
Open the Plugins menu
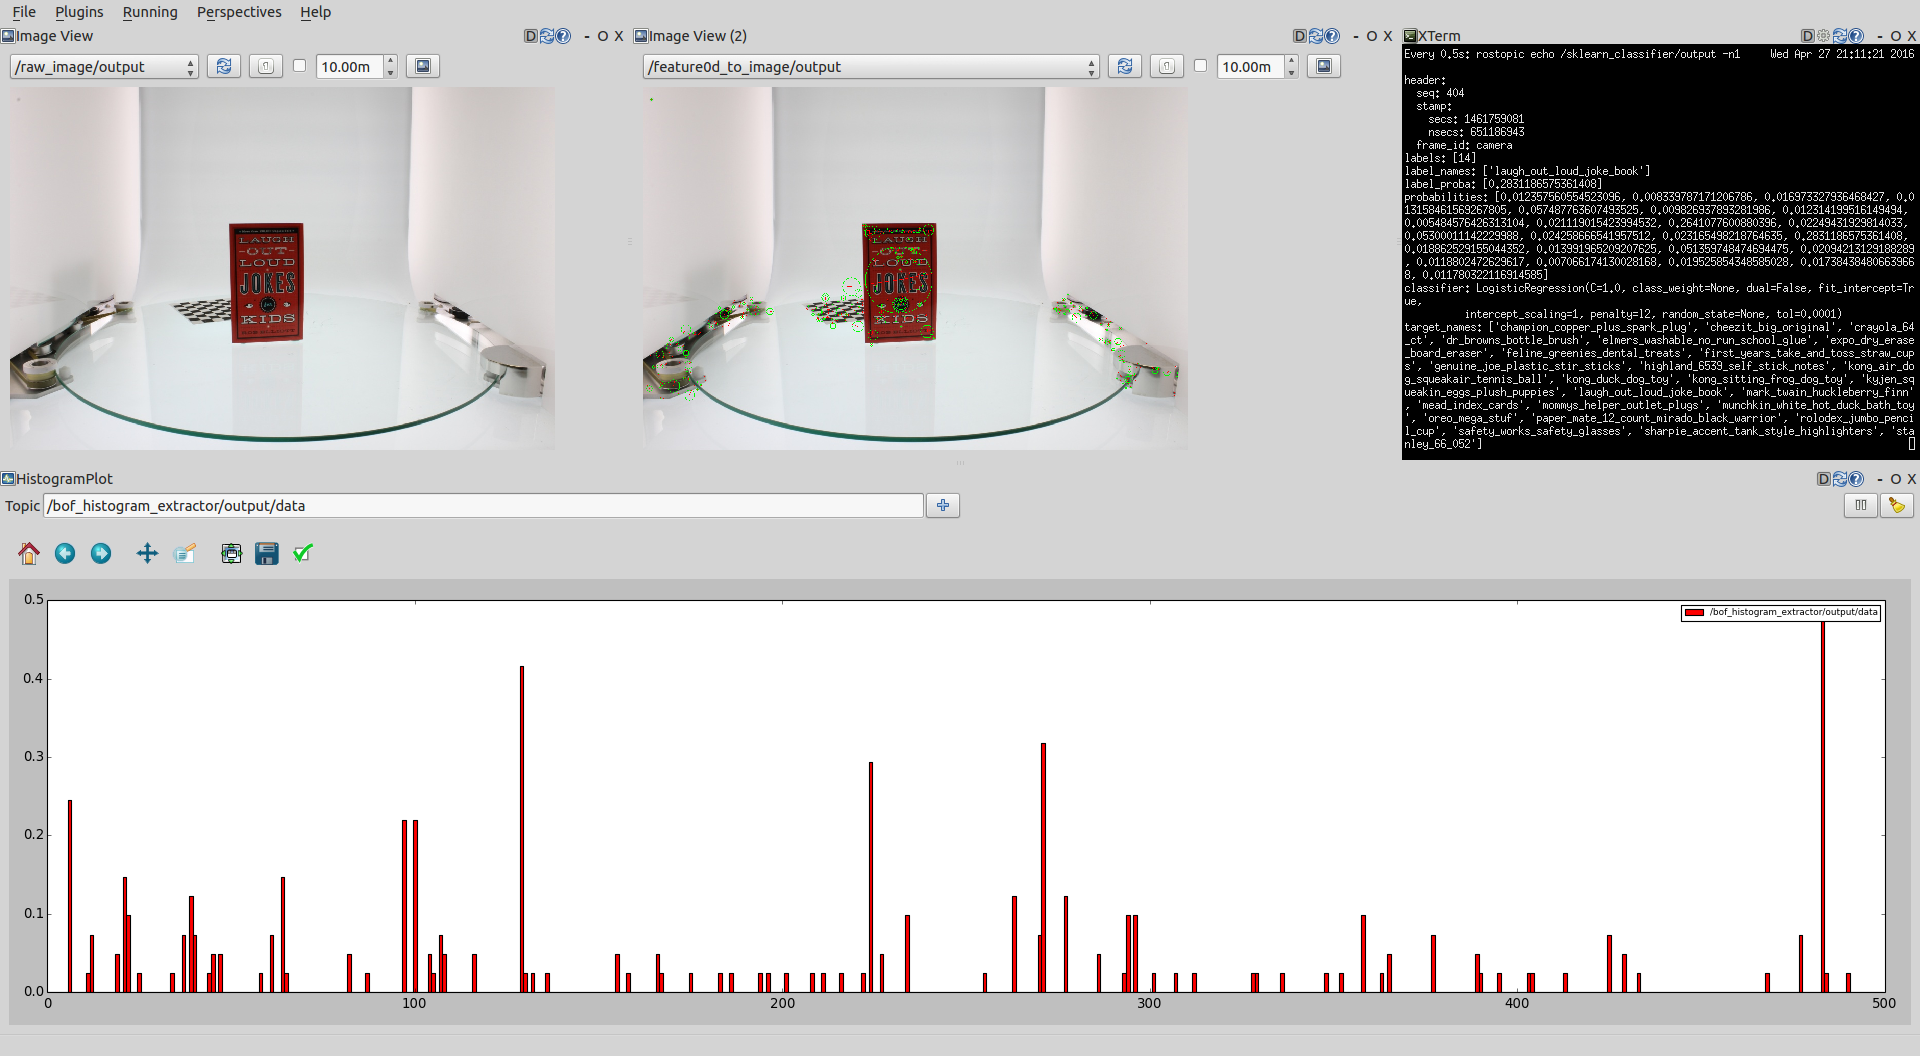(79, 12)
